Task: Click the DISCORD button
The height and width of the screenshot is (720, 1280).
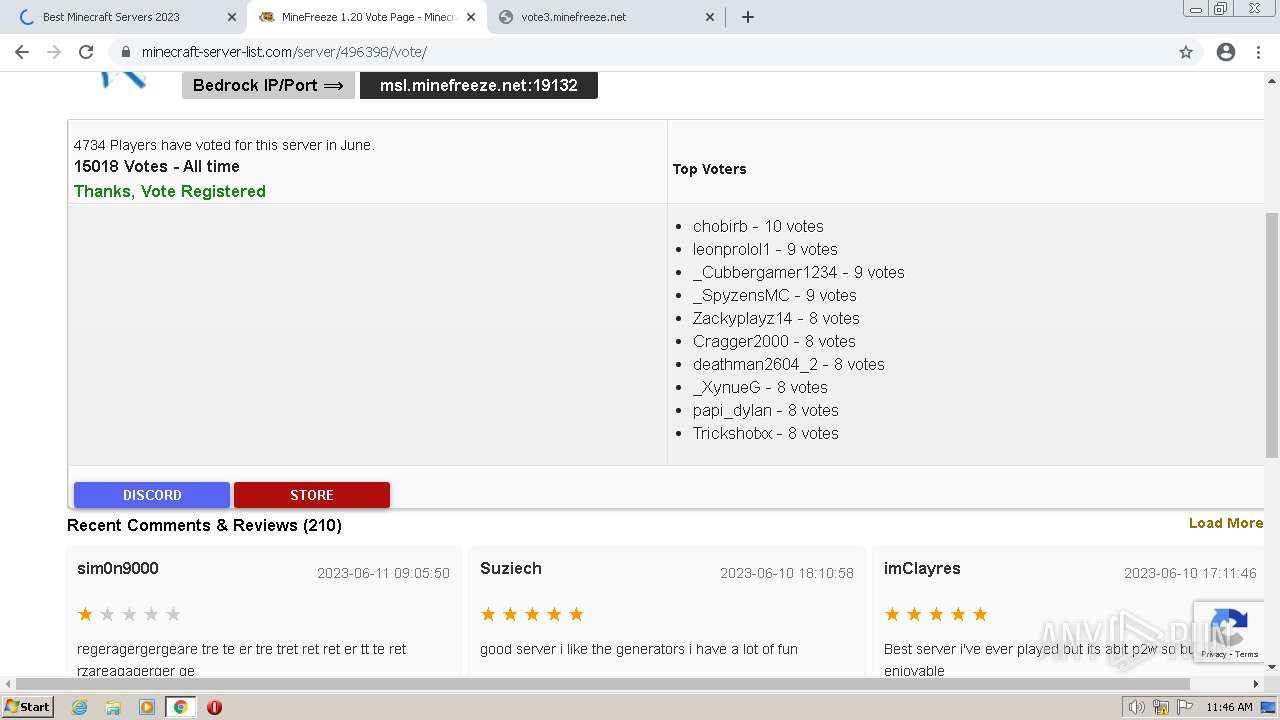Action: (x=152, y=495)
